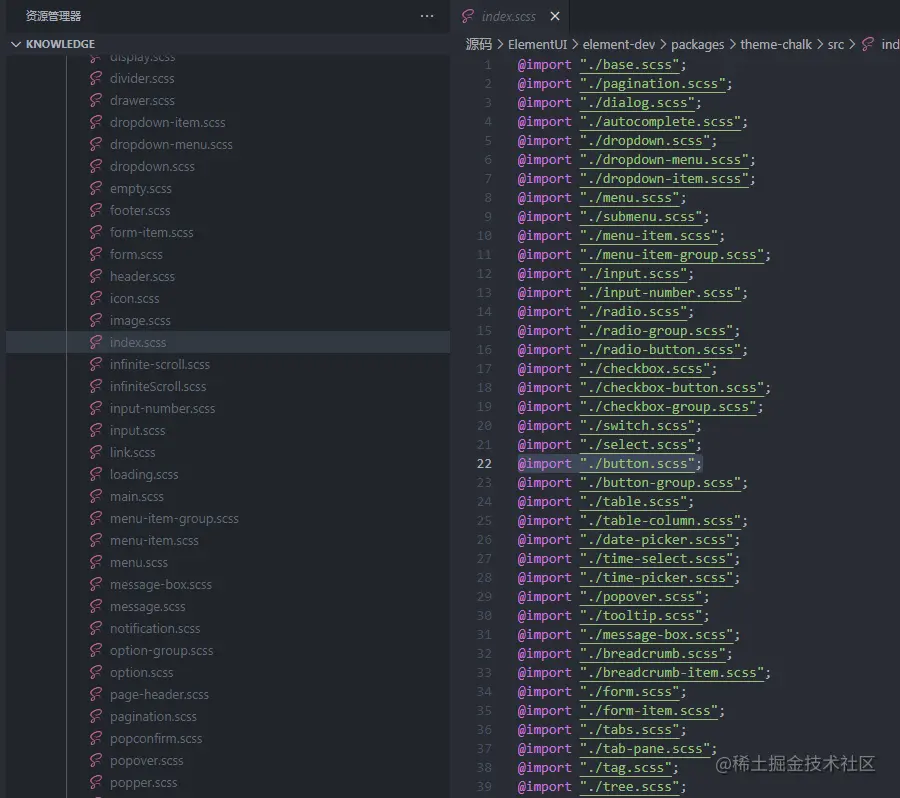Image resolution: width=900 pixels, height=798 pixels.
Task: Click the Sass icon beside icon.scss
Action: coord(96,299)
